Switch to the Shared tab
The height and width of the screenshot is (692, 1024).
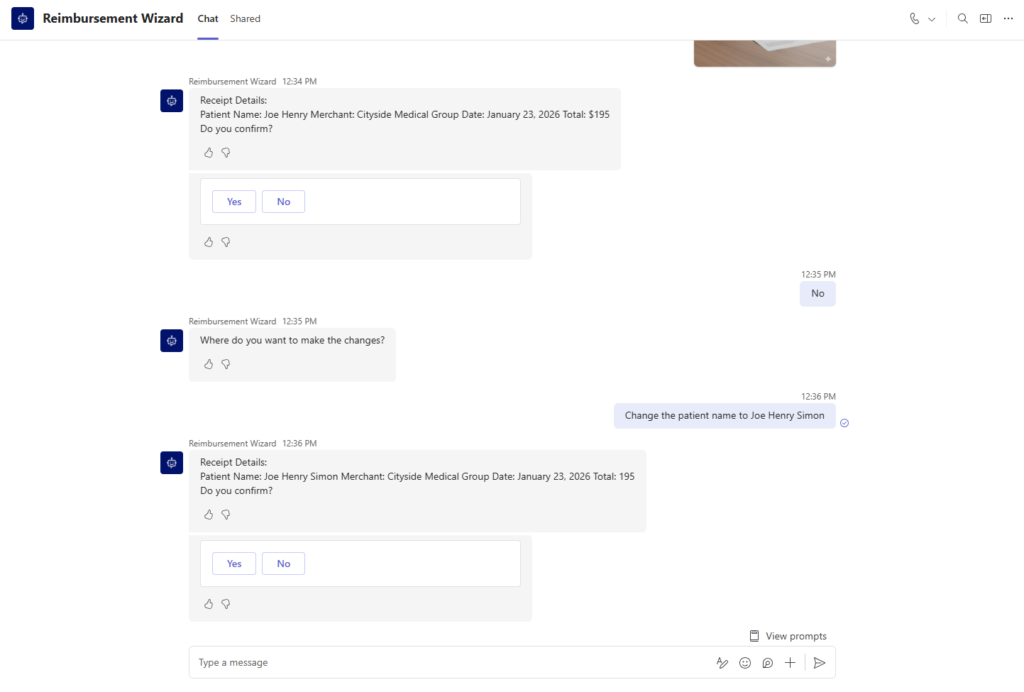pos(245,19)
